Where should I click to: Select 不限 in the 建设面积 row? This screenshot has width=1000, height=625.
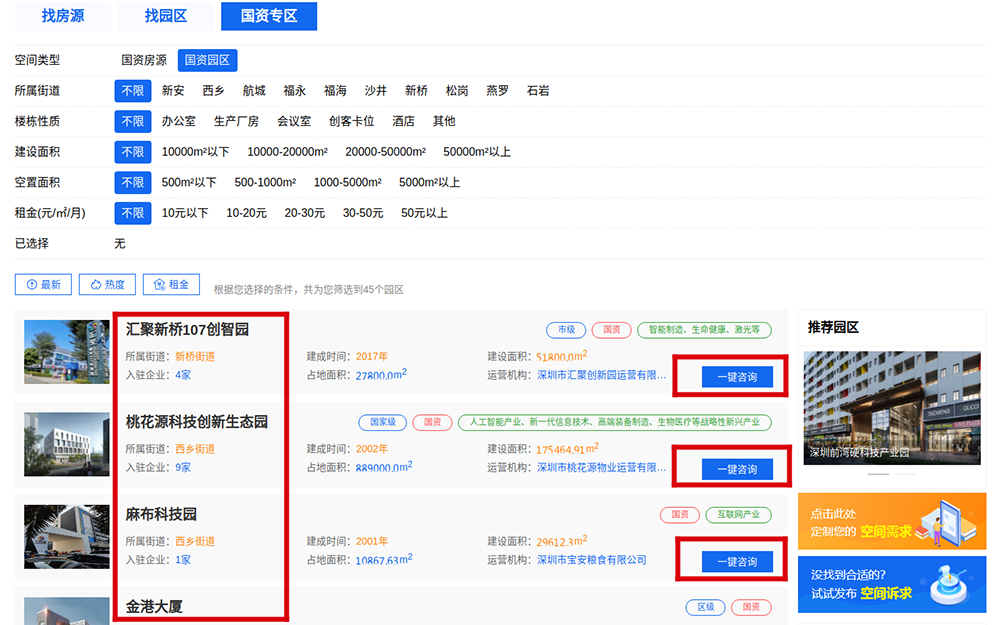point(133,152)
